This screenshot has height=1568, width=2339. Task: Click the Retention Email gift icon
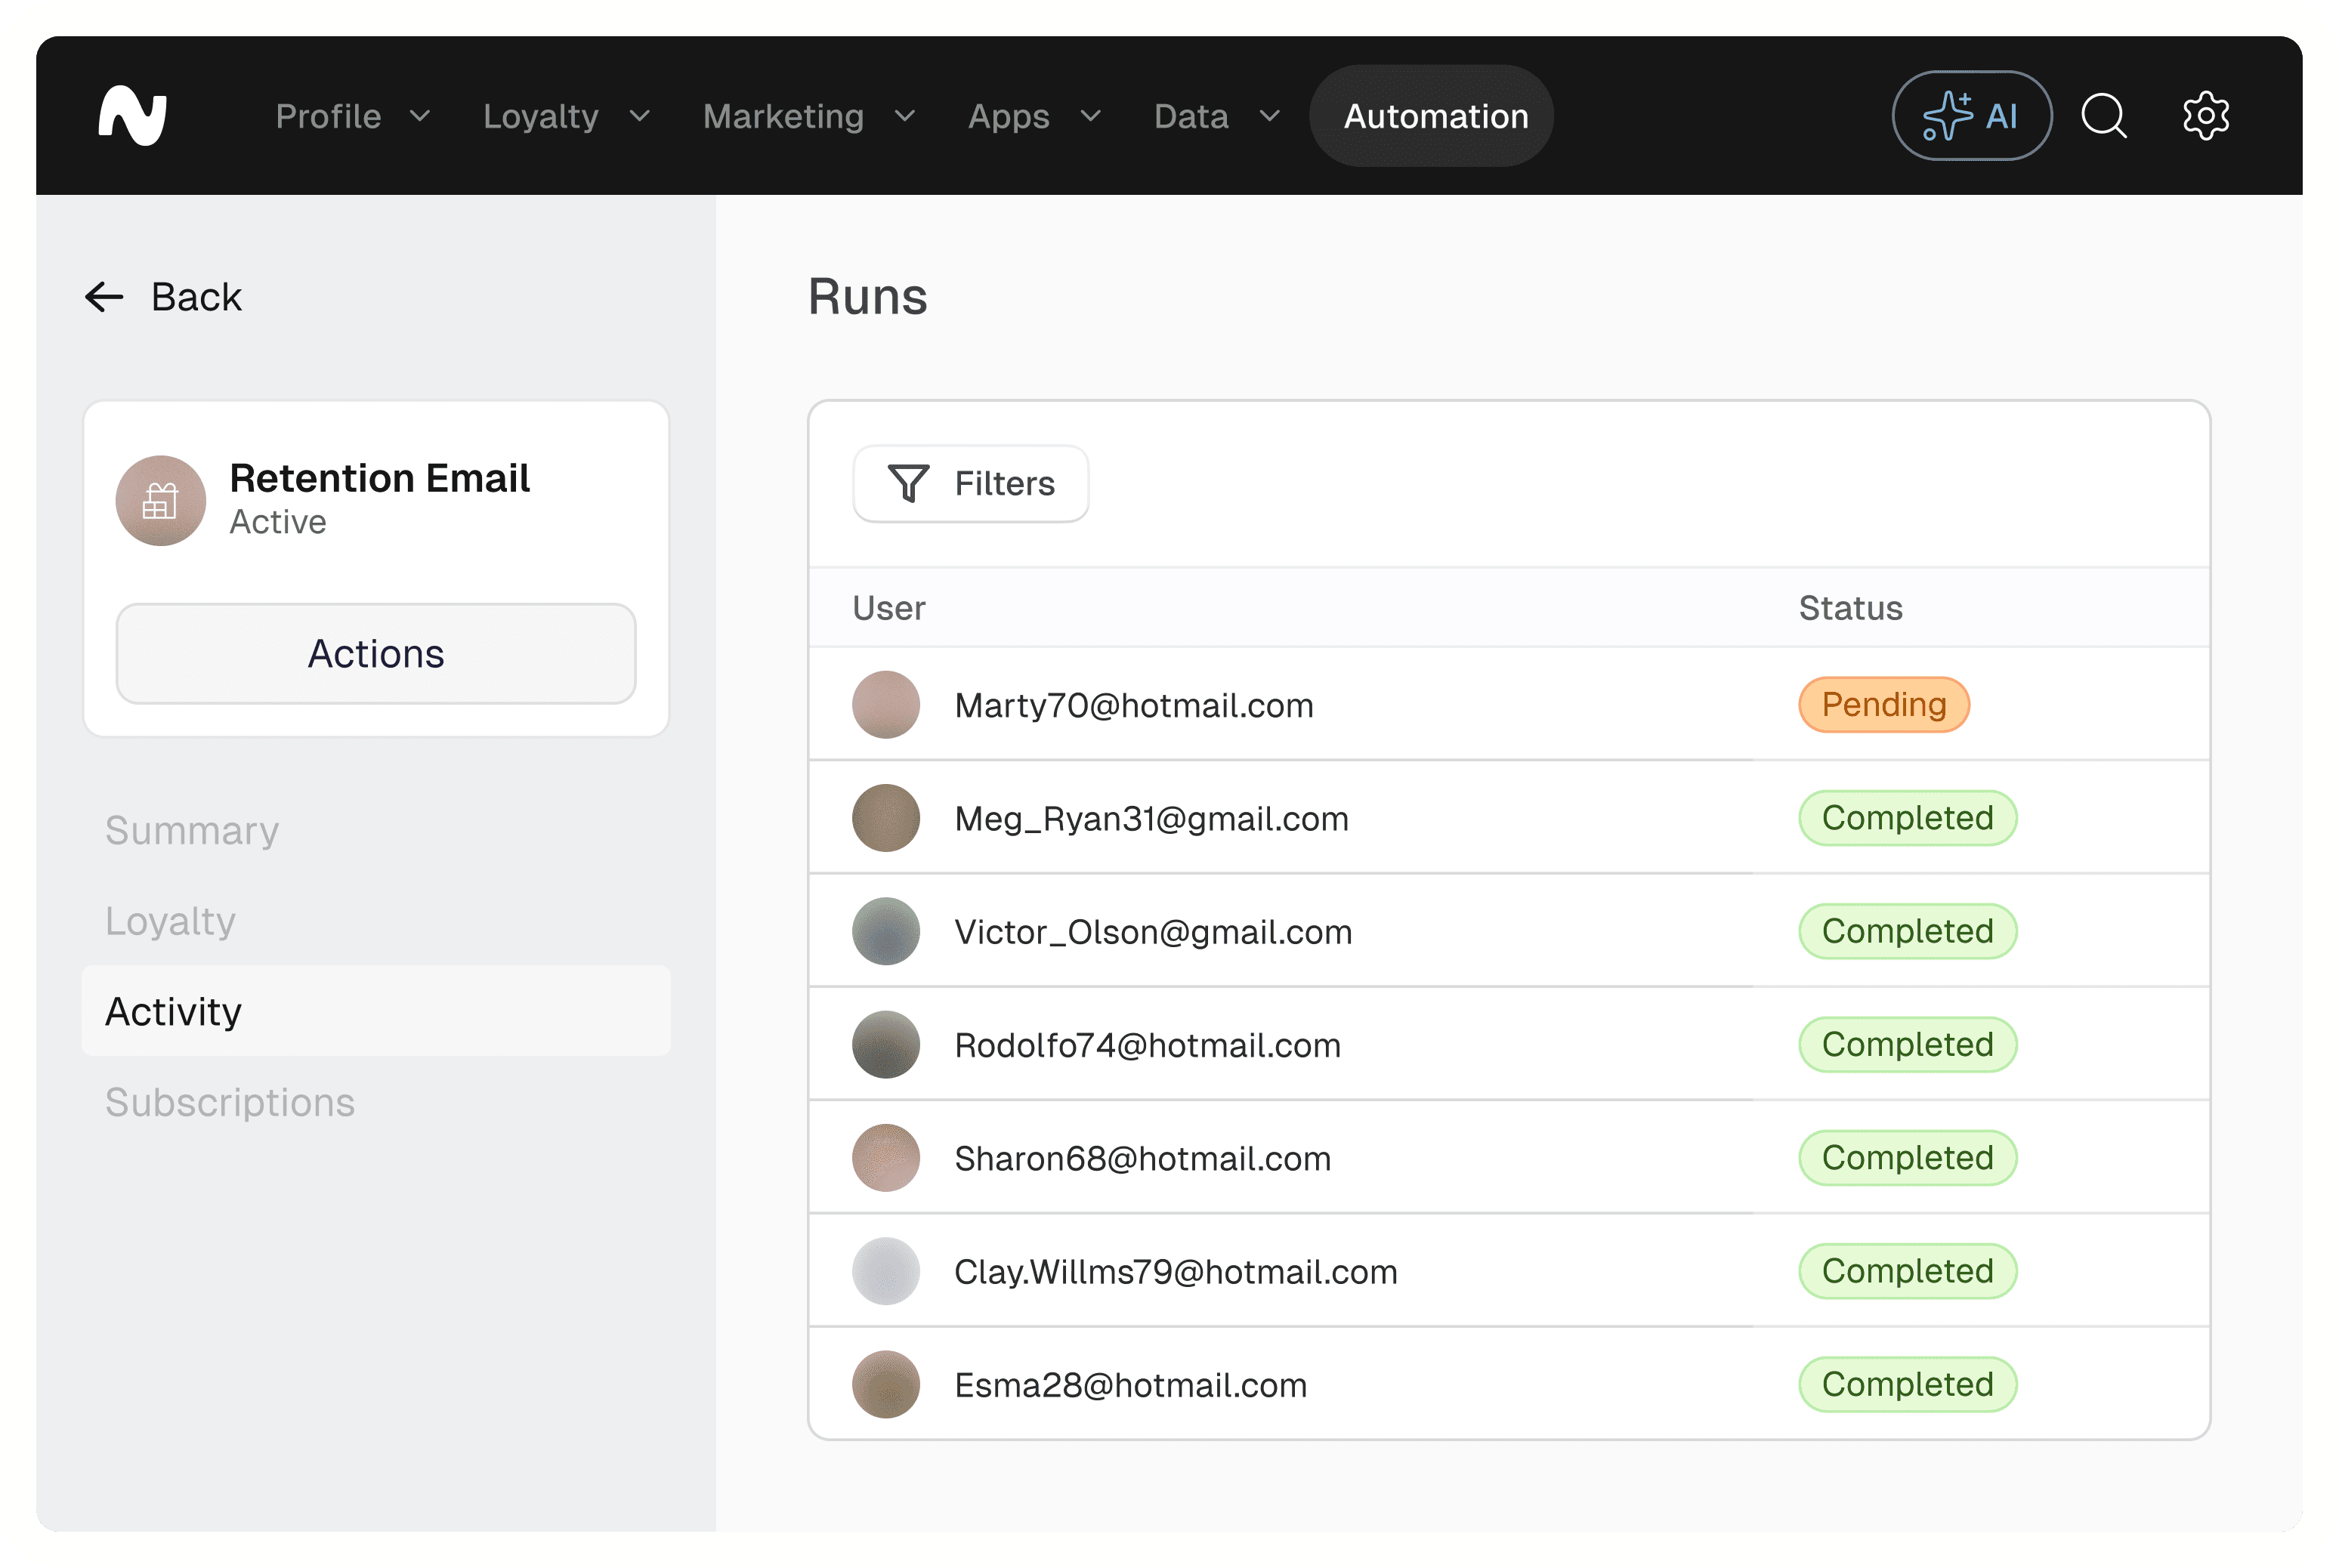click(161, 501)
